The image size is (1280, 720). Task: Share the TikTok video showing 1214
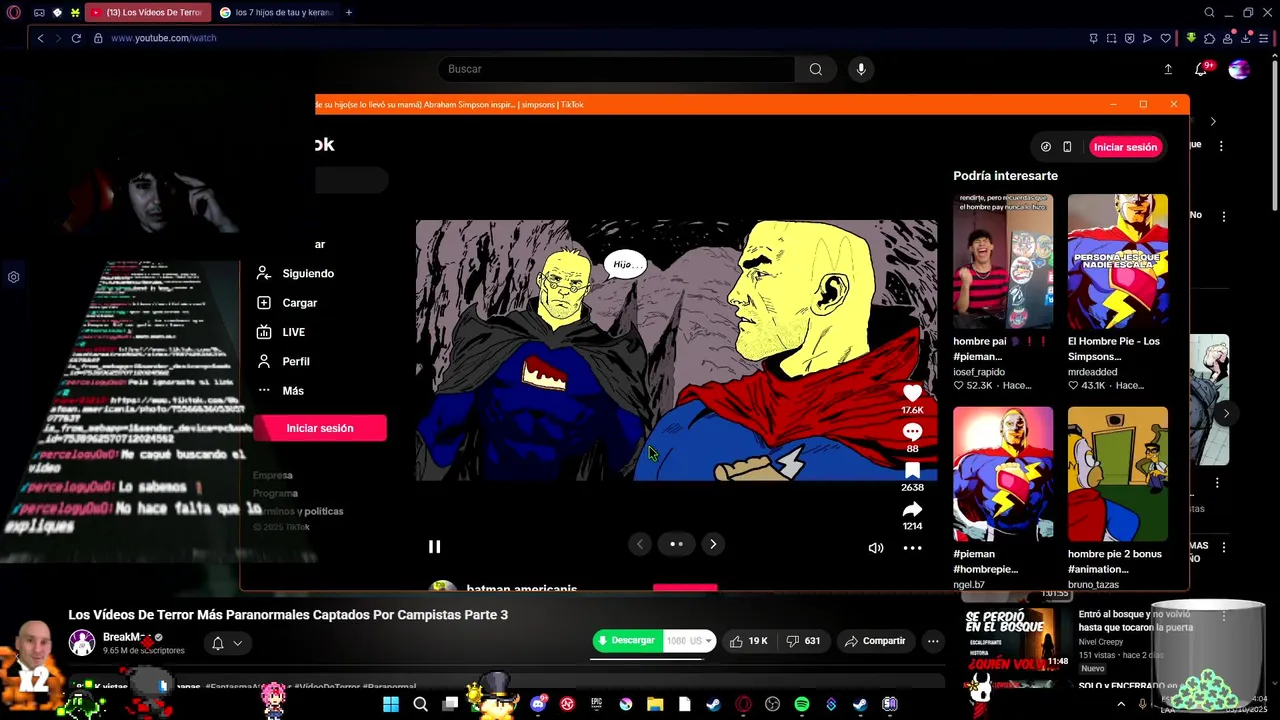click(x=912, y=510)
